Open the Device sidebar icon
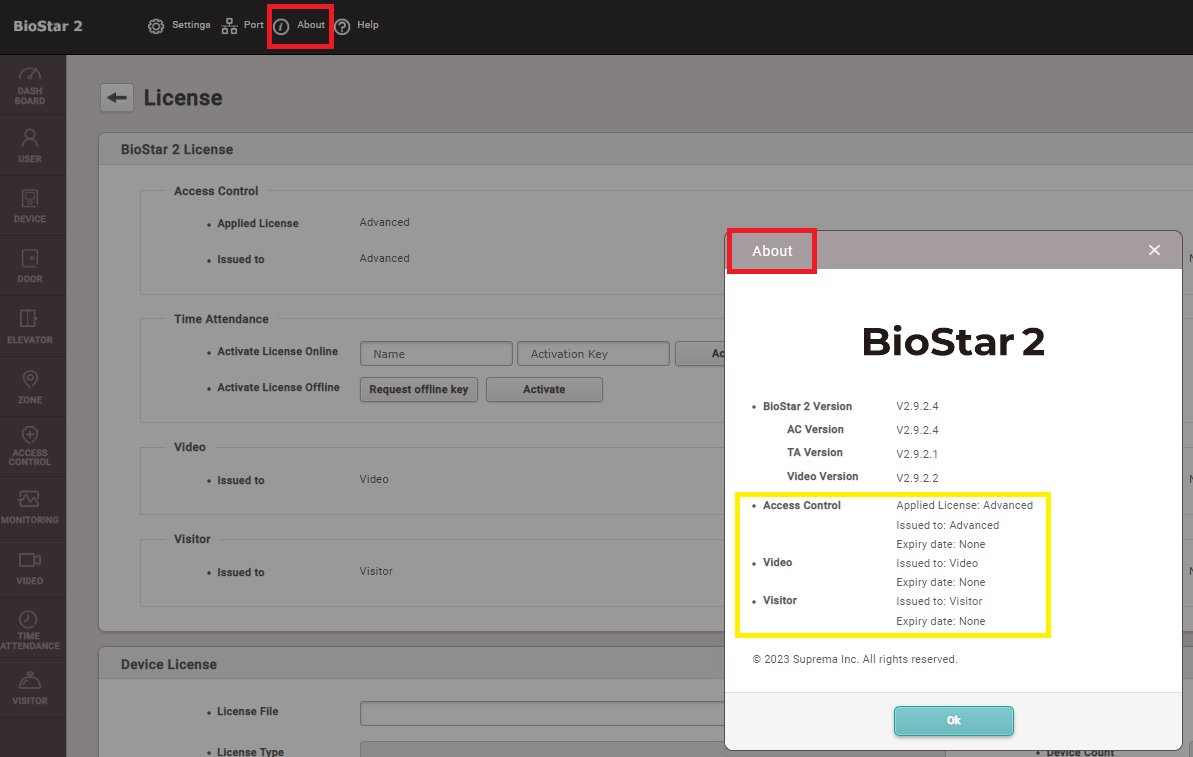Viewport: 1193px width, 757px height. [x=30, y=205]
